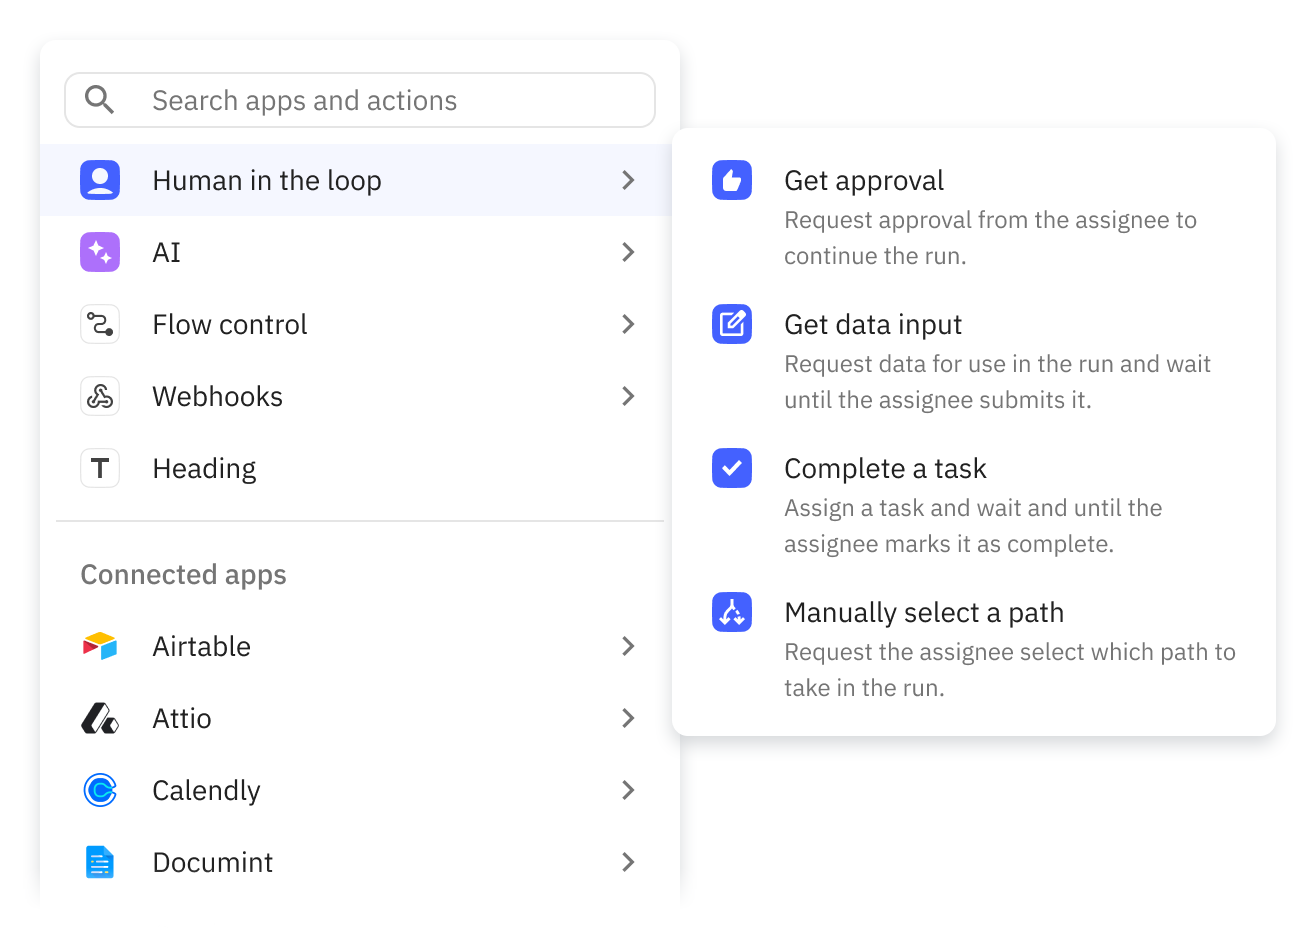Click the Documint document icon
1316x940 pixels.
[100, 862]
